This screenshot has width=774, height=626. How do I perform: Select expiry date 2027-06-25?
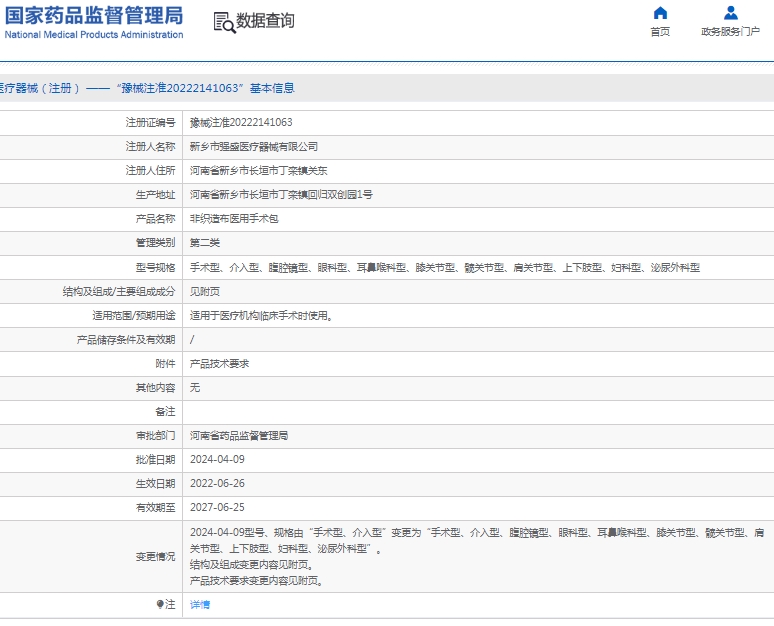[217, 507]
